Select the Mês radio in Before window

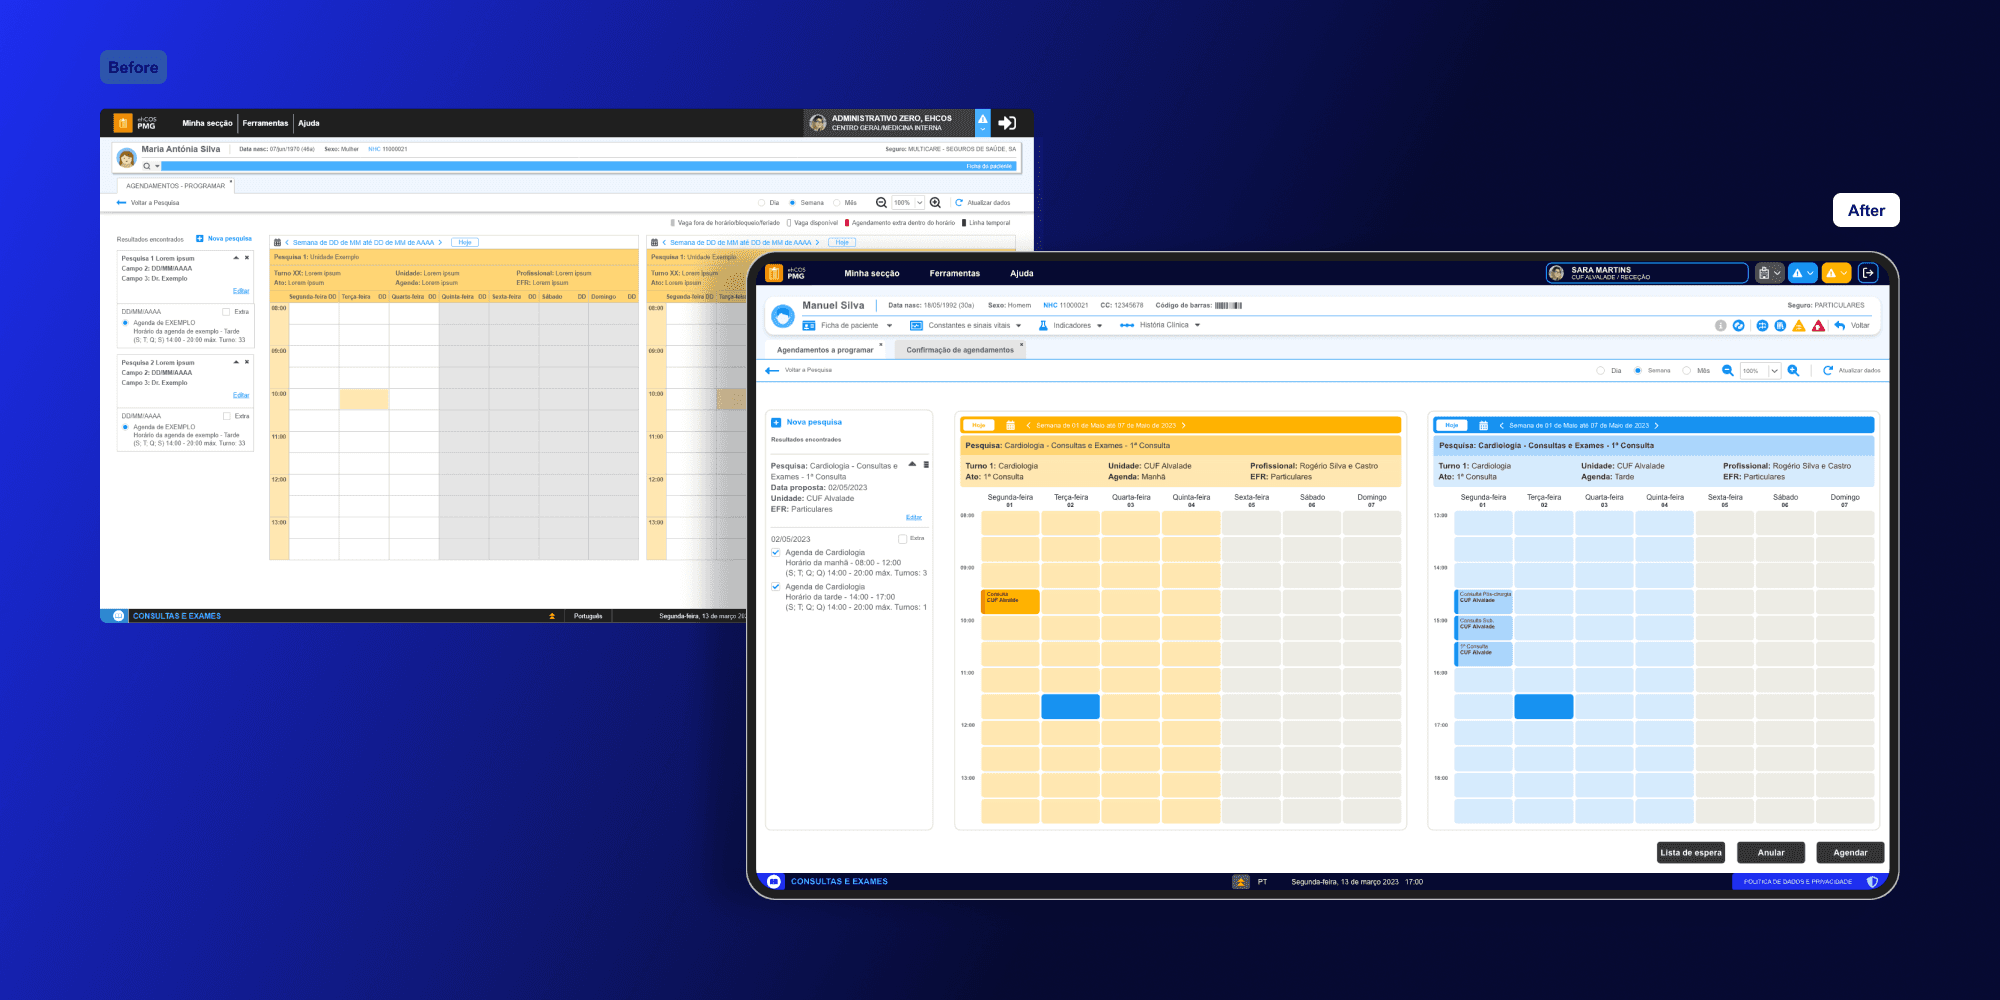click(x=836, y=203)
